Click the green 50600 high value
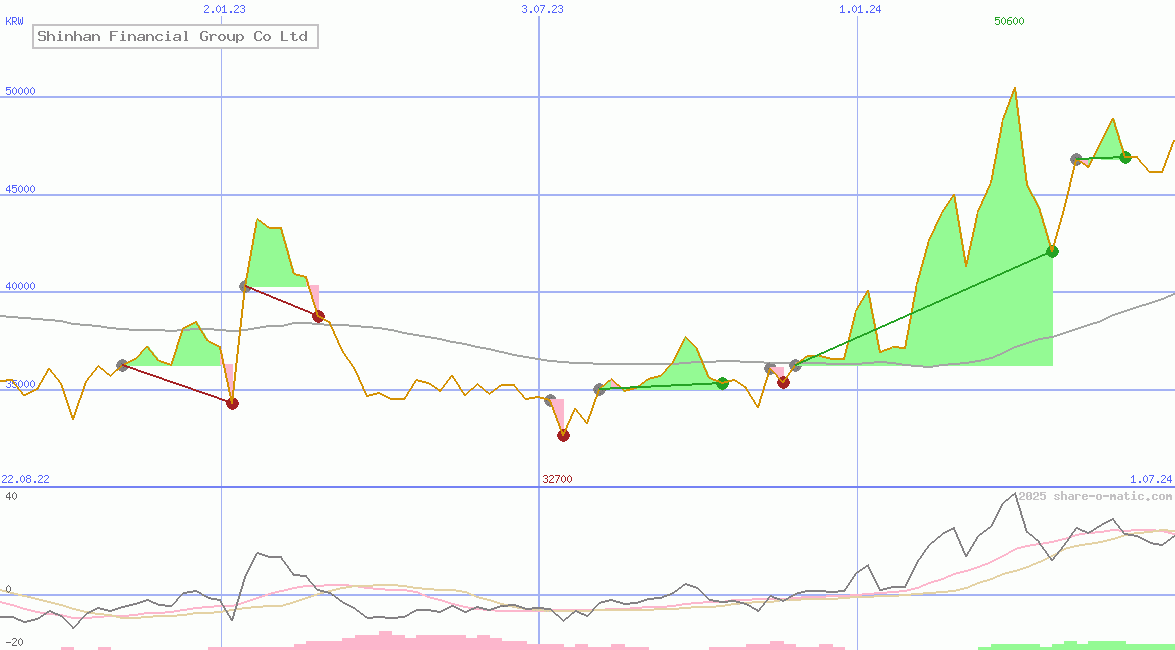The height and width of the screenshot is (650, 1175). tap(1009, 21)
